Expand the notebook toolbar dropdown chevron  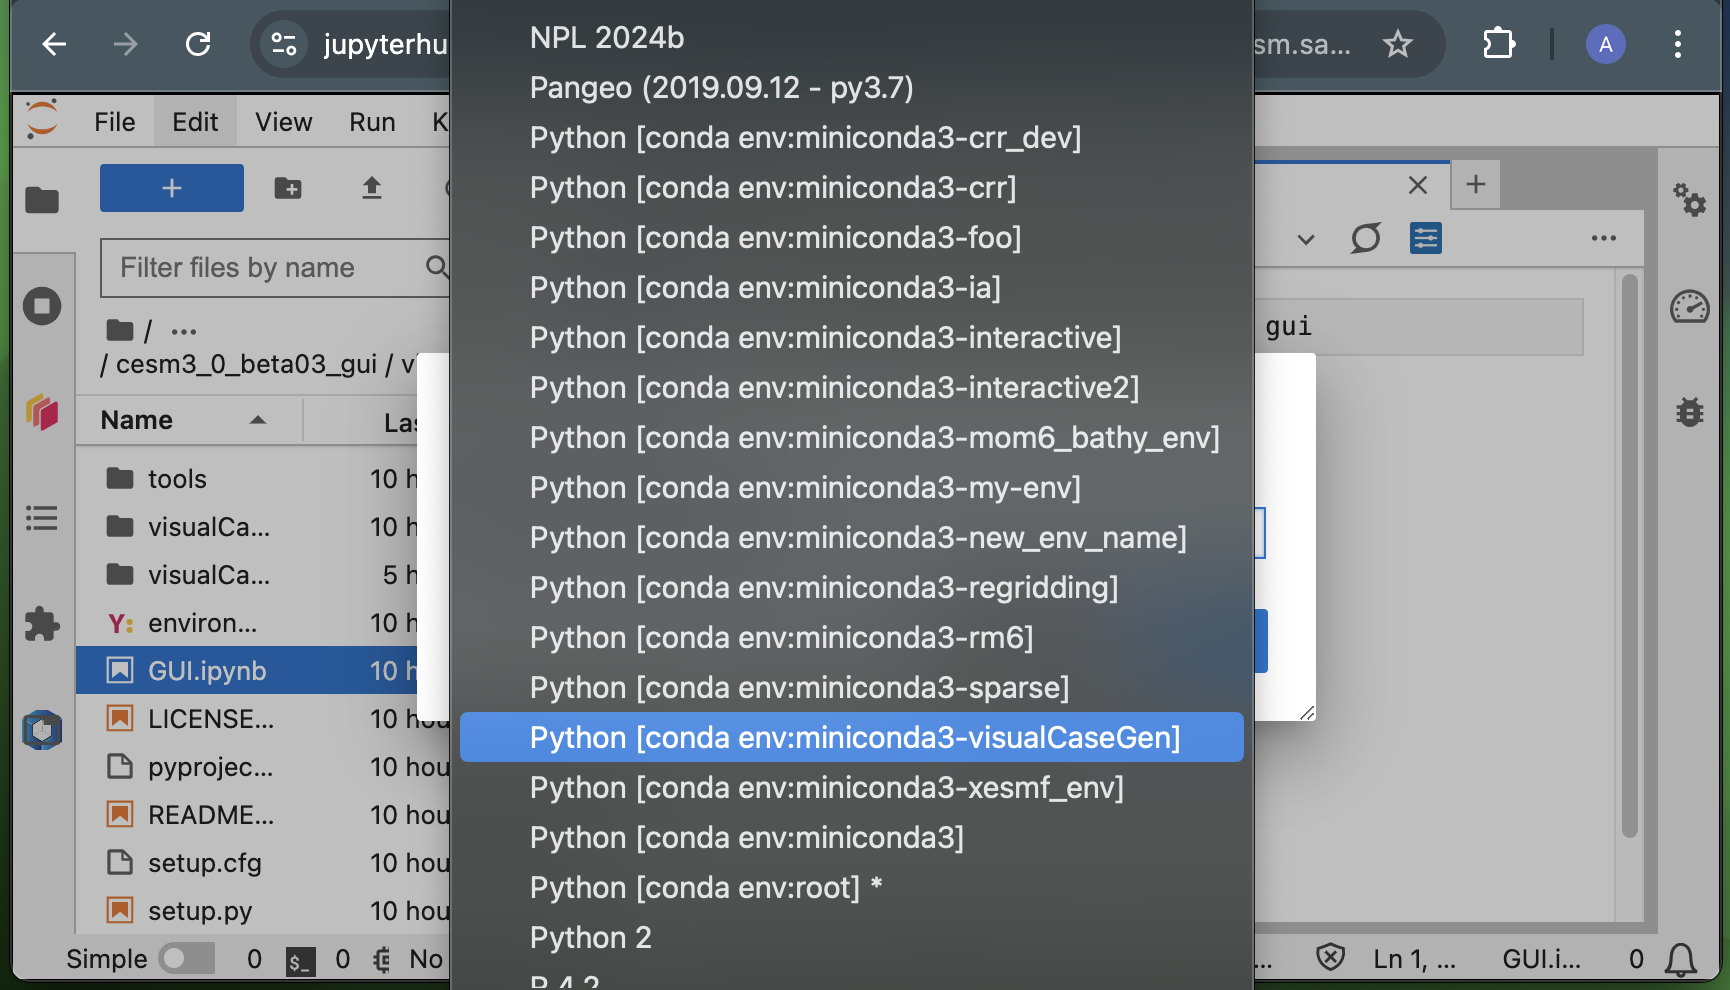(x=1306, y=239)
